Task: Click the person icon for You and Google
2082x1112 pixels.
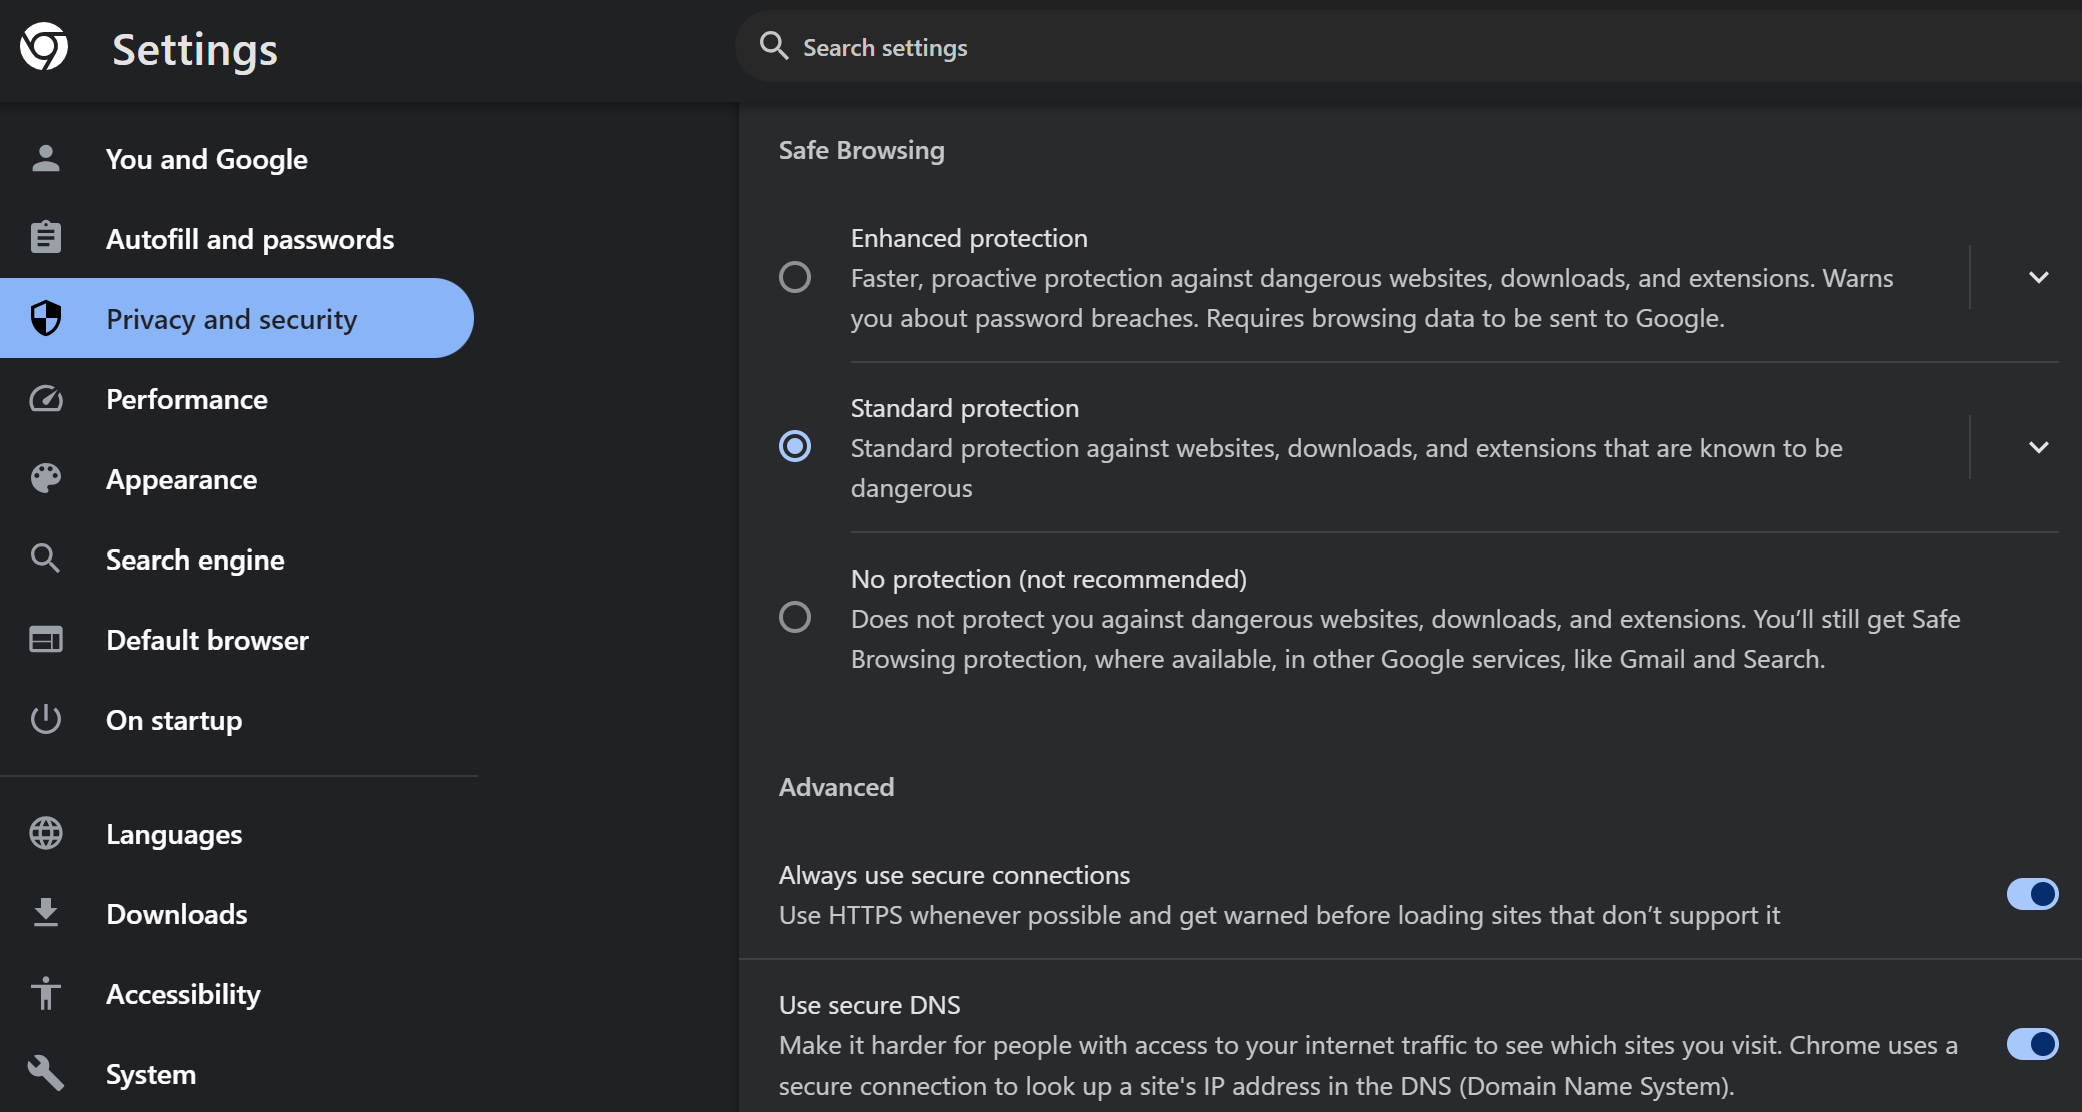Action: 46,159
